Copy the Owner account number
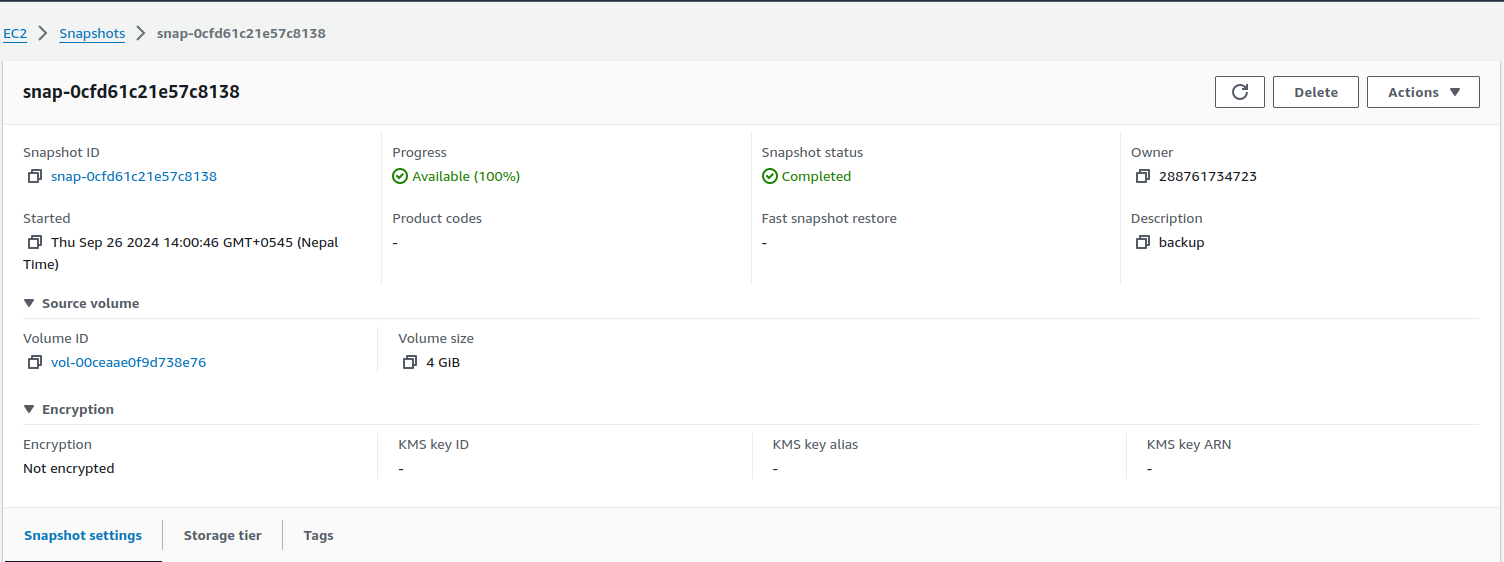 pyautogui.click(x=1143, y=177)
